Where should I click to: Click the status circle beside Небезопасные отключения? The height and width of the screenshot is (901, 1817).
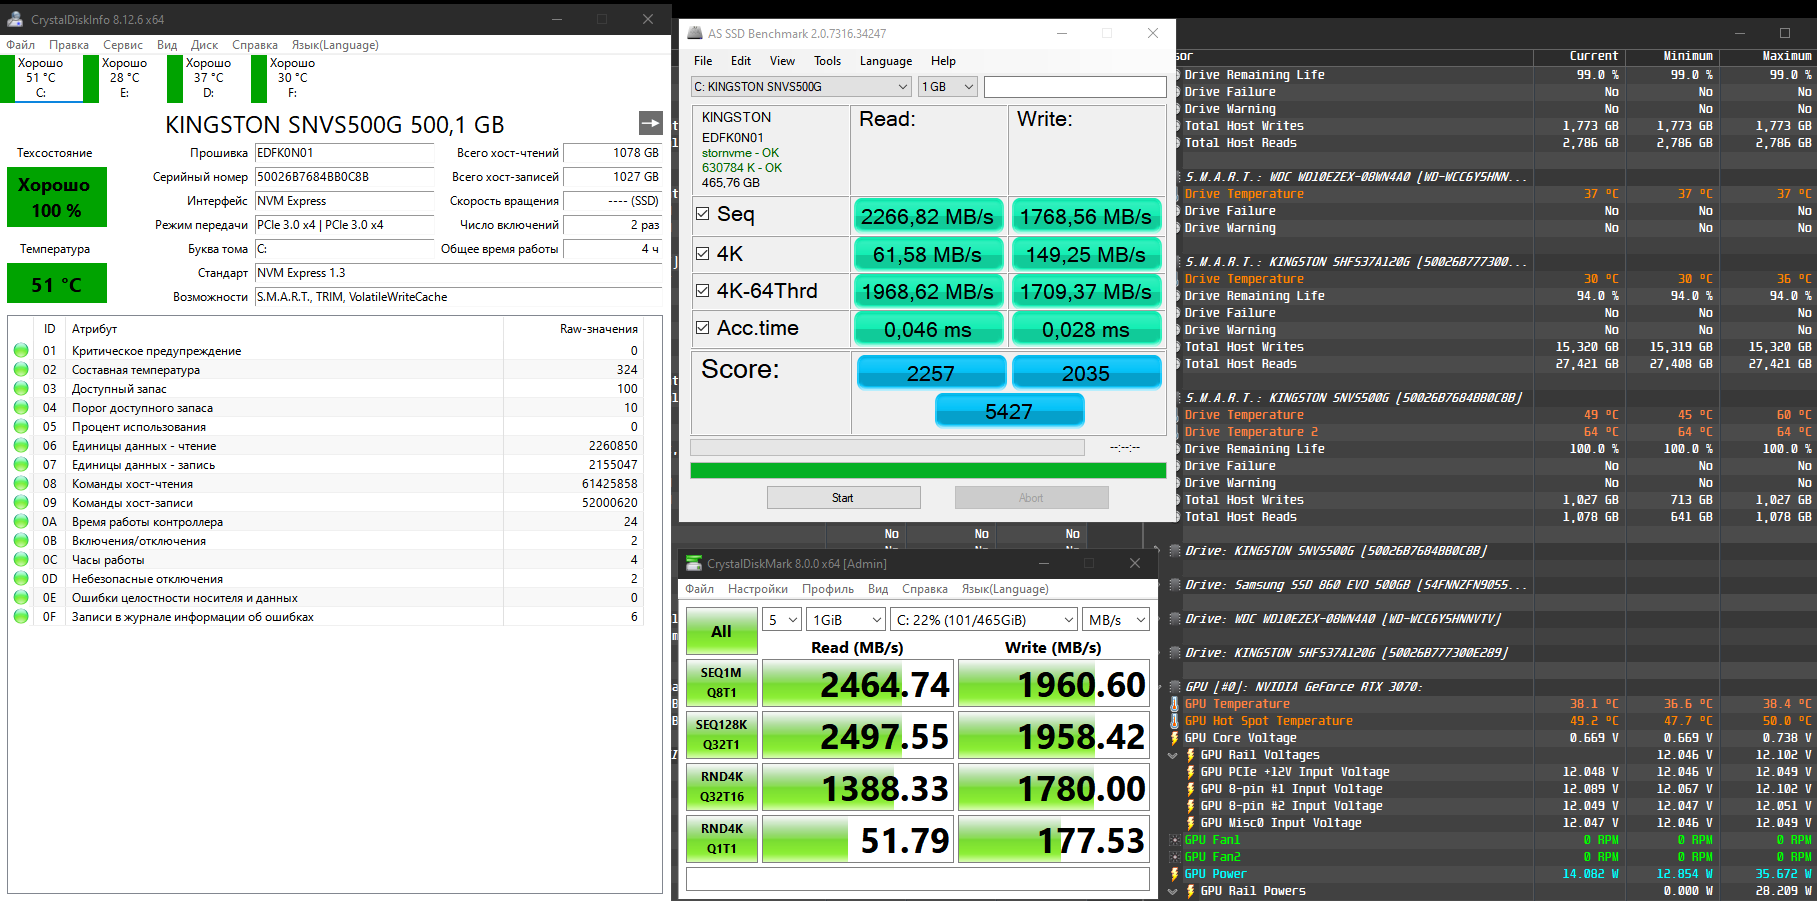coord(21,579)
